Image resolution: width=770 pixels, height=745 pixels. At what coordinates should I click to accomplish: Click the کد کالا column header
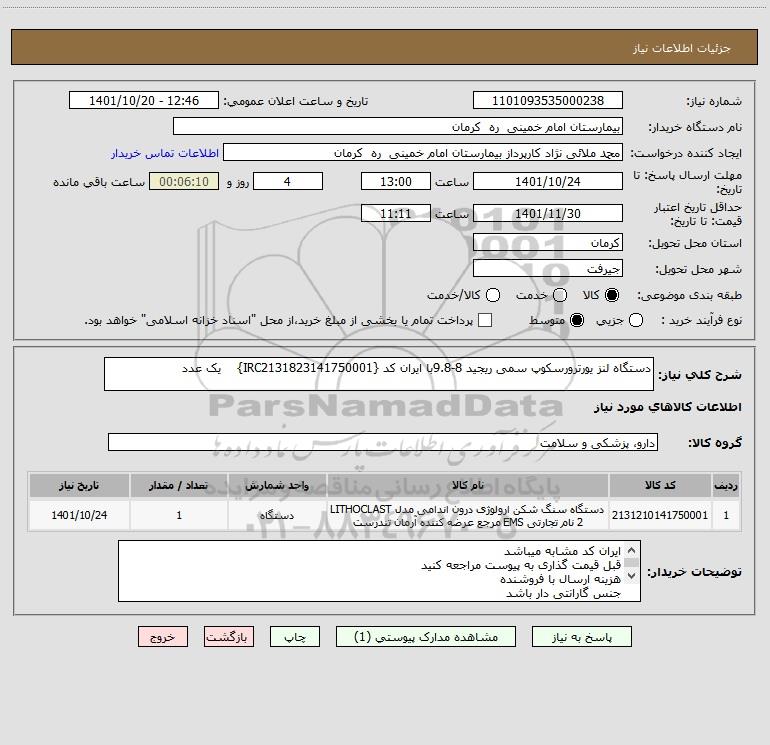[660, 485]
